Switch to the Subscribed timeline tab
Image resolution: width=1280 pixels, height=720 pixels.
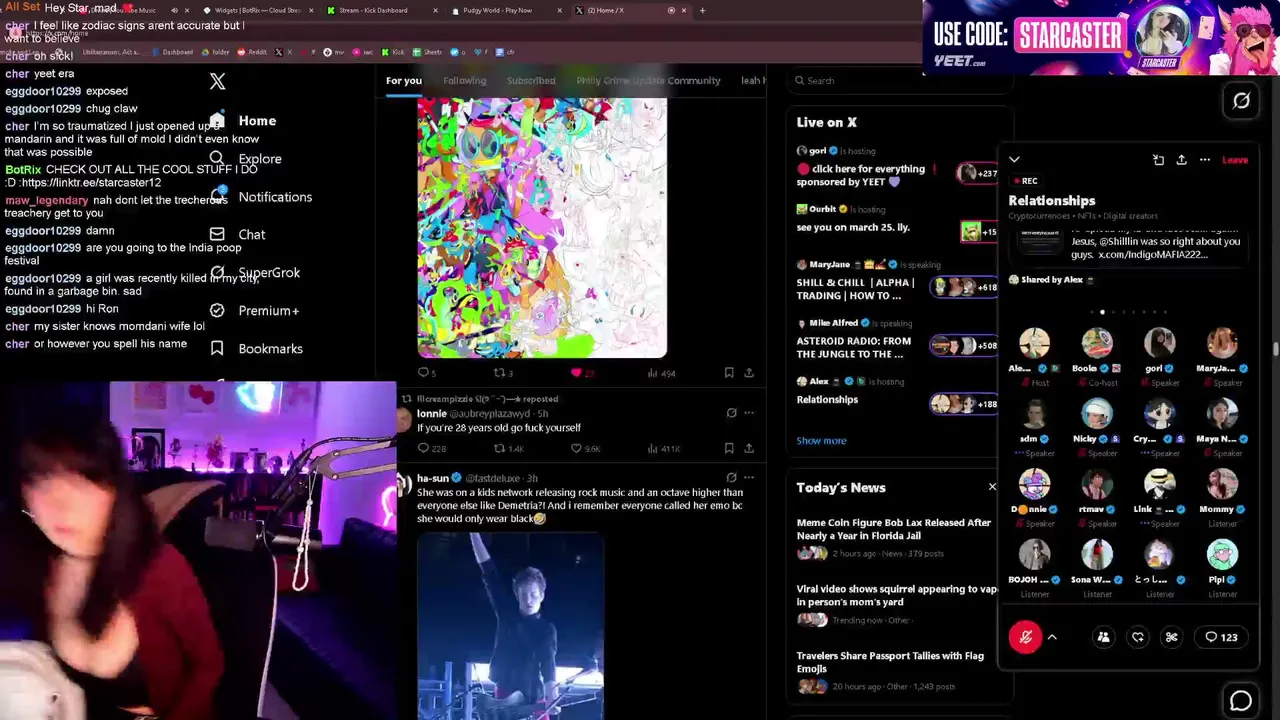[x=531, y=80]
